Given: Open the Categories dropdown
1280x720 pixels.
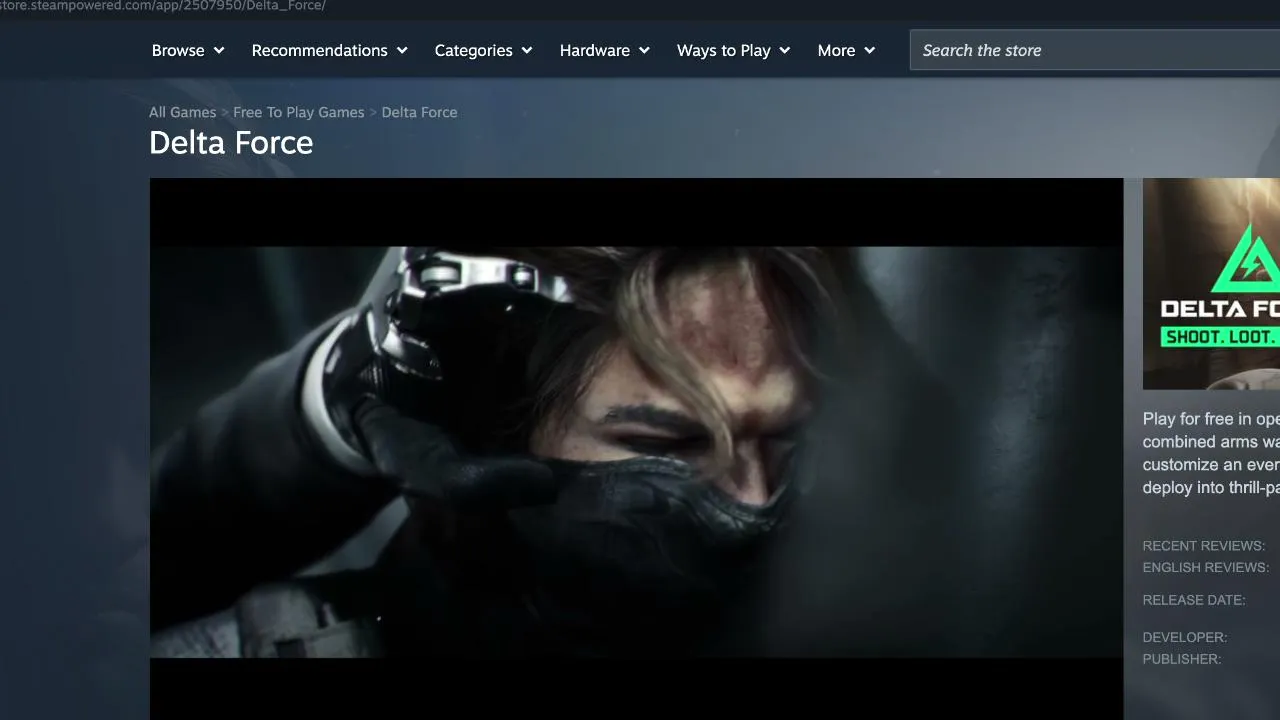Looking at the screenshot, I should tap(484, 50).
